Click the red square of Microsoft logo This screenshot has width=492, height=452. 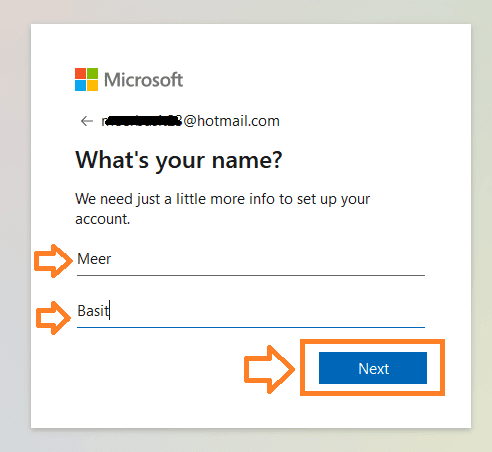point(80,73)
